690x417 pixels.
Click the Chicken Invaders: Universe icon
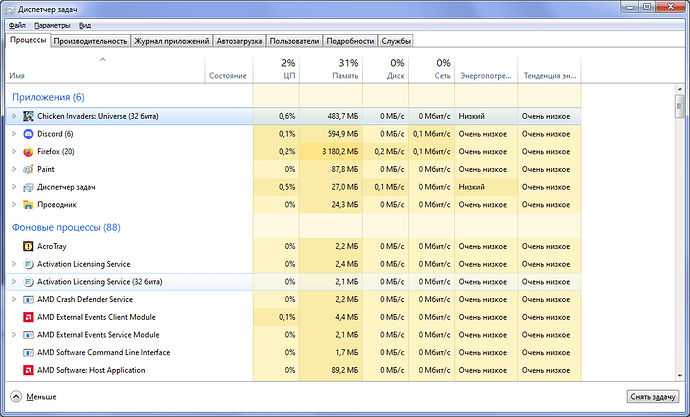28,116
